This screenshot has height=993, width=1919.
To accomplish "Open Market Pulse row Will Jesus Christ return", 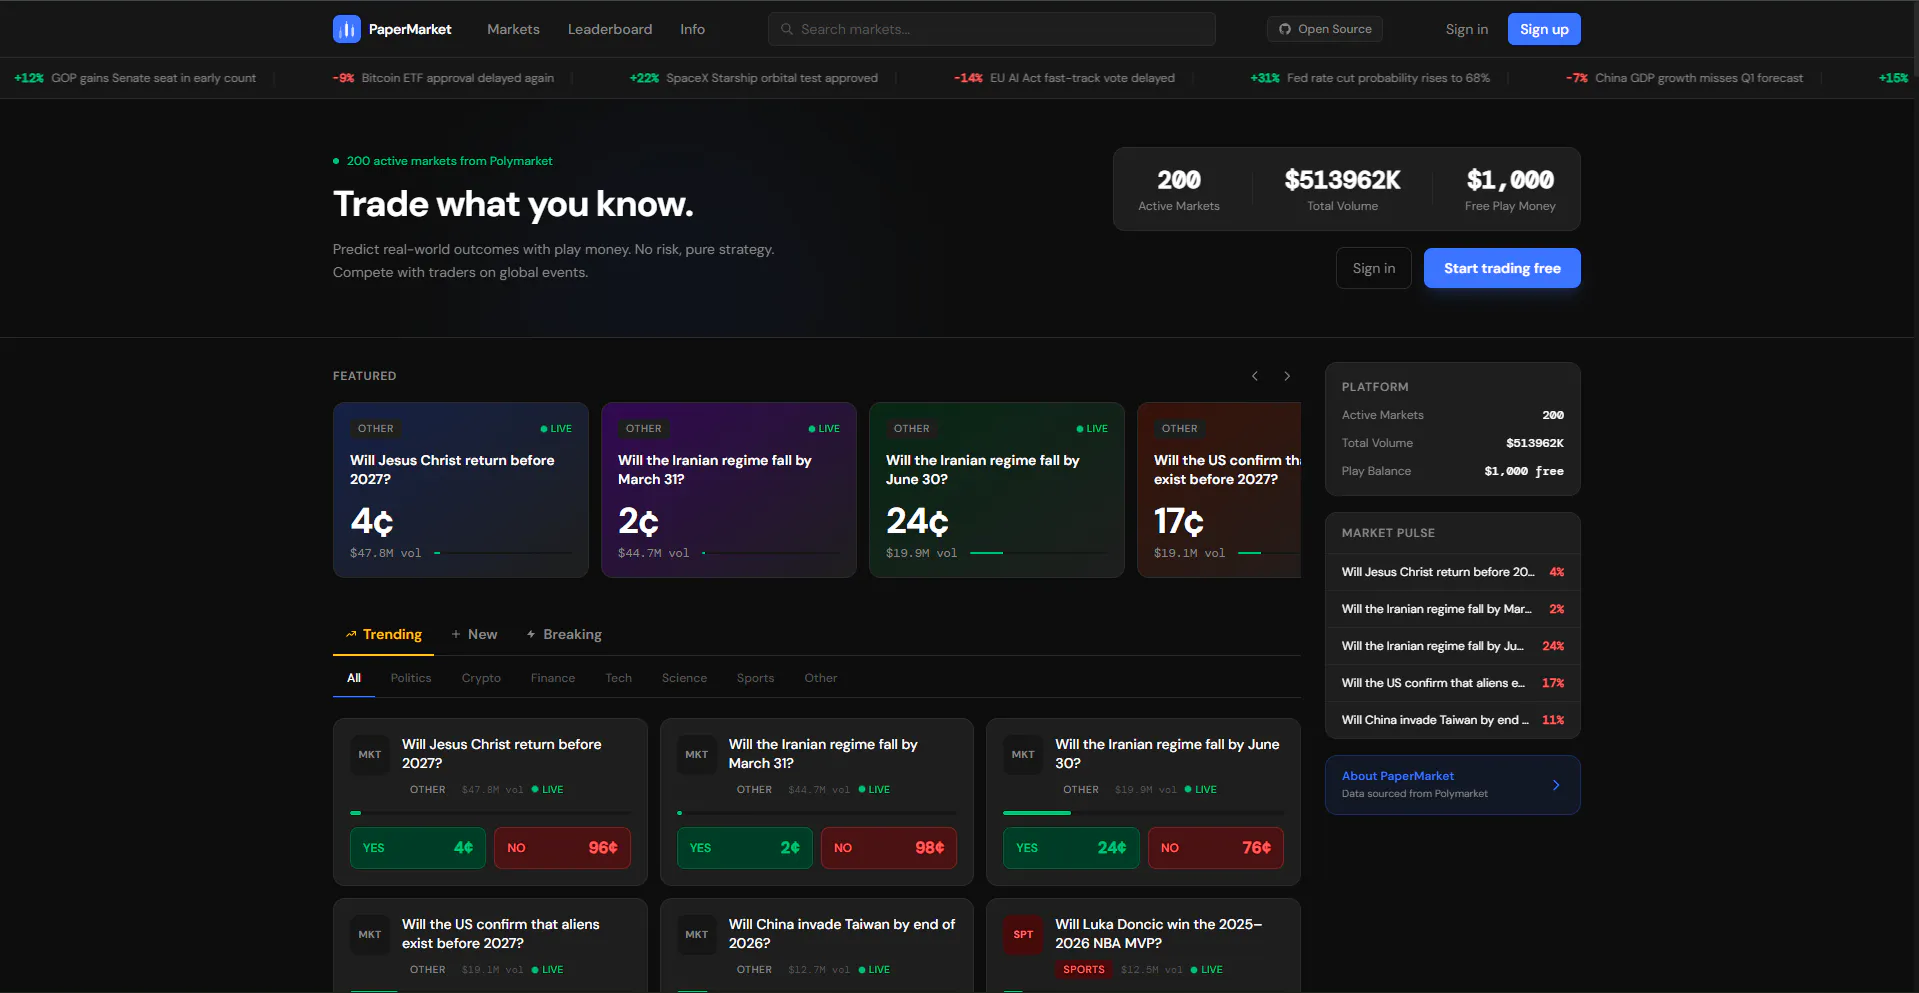I will click(x=1453, y=572).
